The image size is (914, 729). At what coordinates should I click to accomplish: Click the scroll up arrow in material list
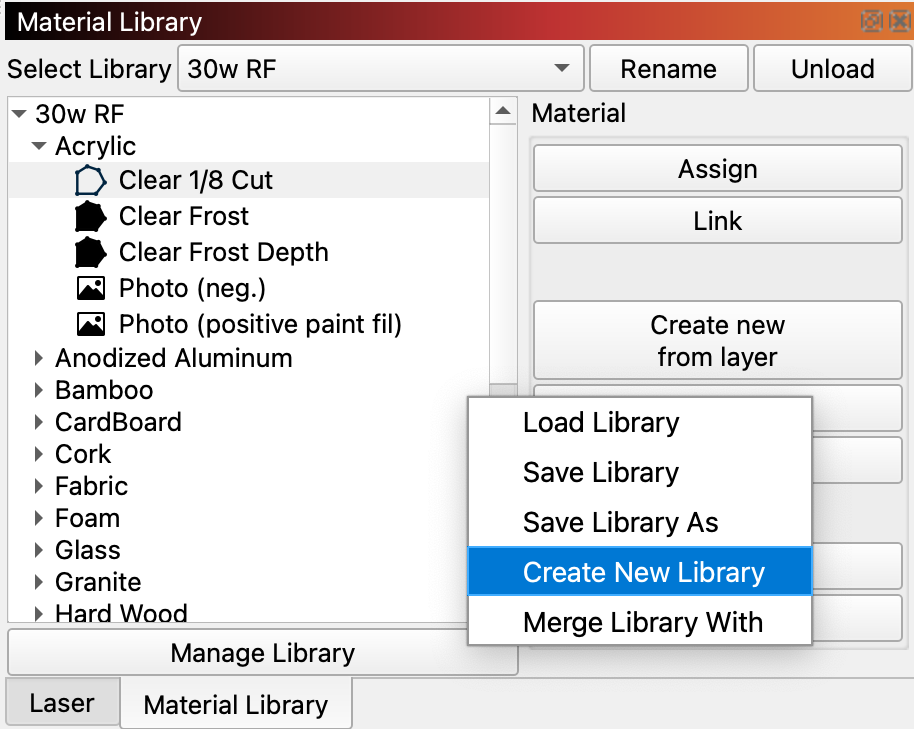coord(503,111)
